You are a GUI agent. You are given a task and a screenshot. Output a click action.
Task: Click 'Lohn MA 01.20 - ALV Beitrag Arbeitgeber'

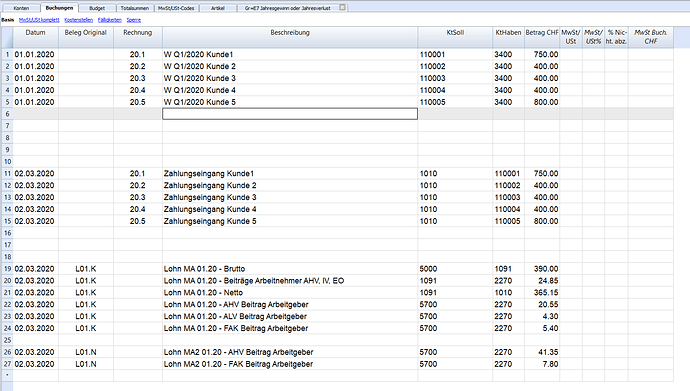[x=290, y=316]
